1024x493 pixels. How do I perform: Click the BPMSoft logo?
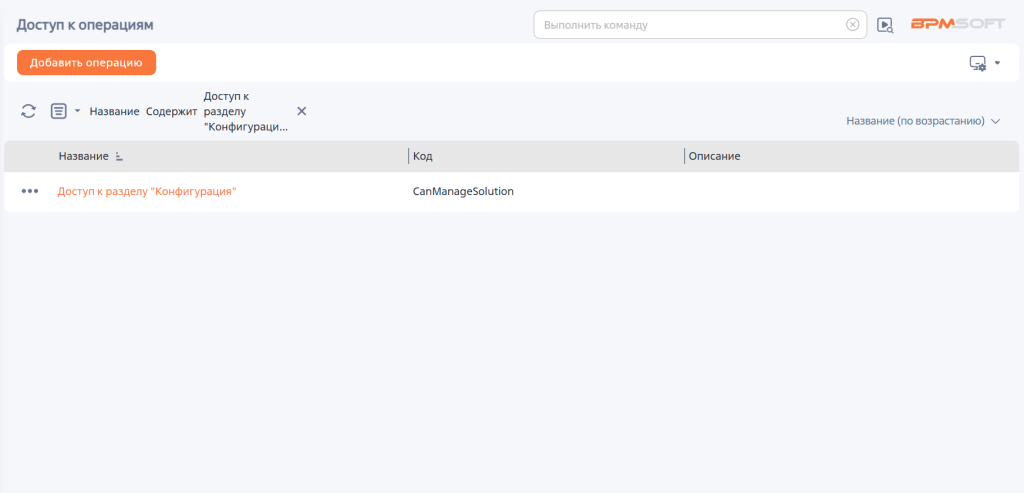click(x=957, y=24)
